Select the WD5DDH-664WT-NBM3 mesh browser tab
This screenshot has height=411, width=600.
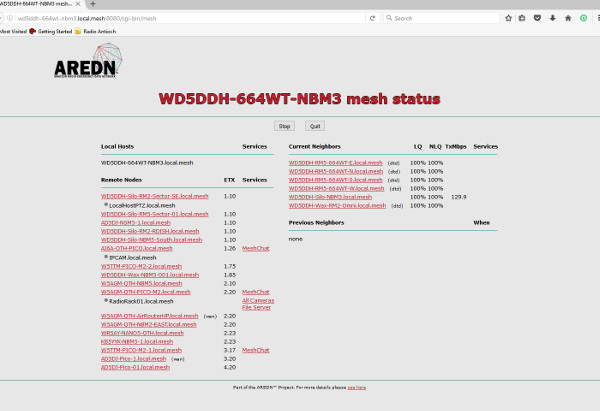pyautogui.click(x=40, y=4)
